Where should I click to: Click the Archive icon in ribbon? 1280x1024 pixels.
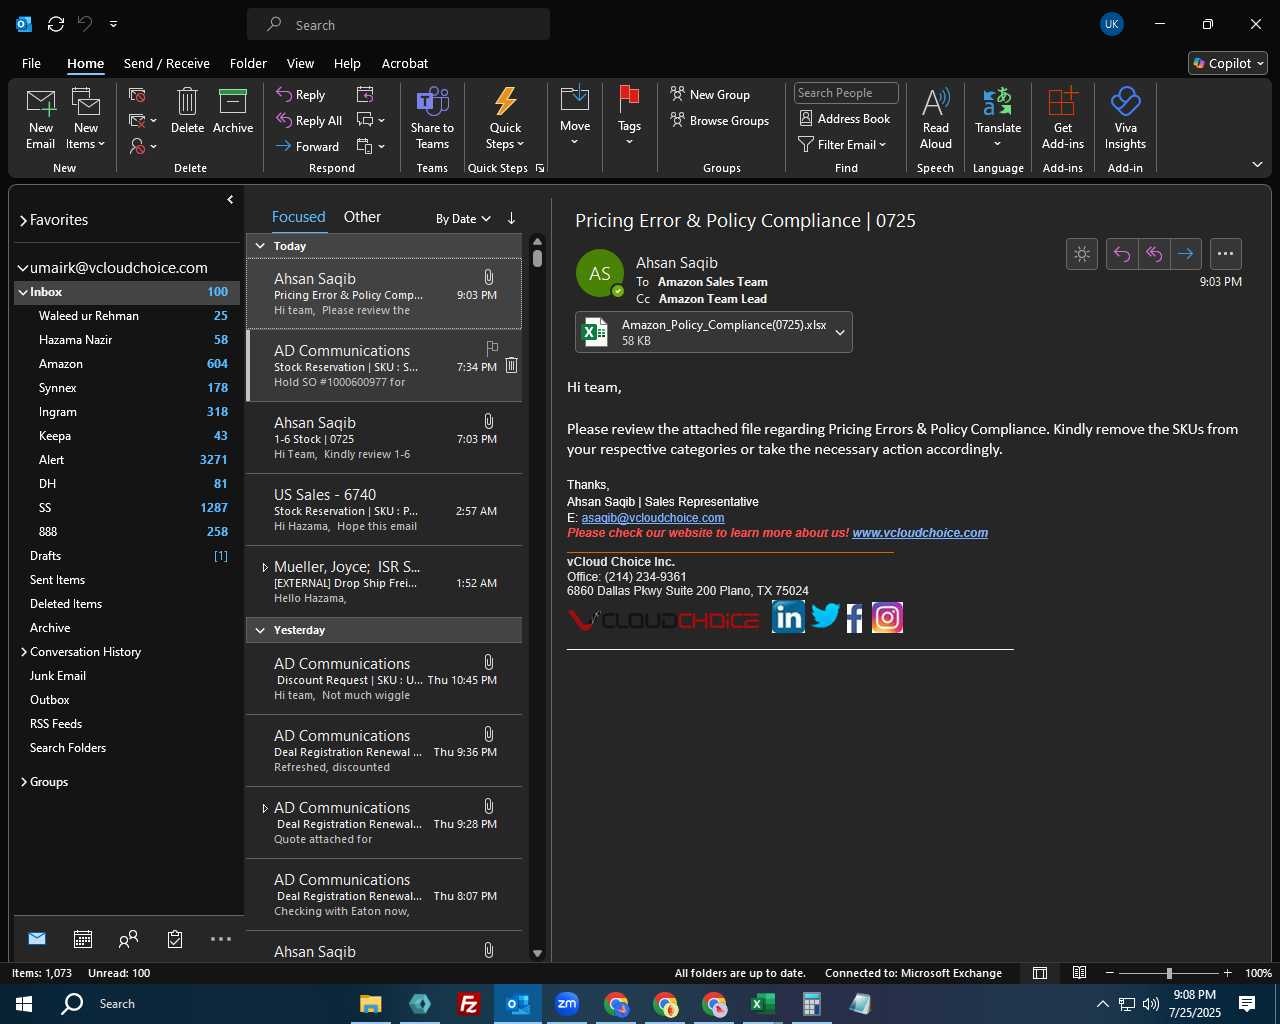click(x=233, y=101)
